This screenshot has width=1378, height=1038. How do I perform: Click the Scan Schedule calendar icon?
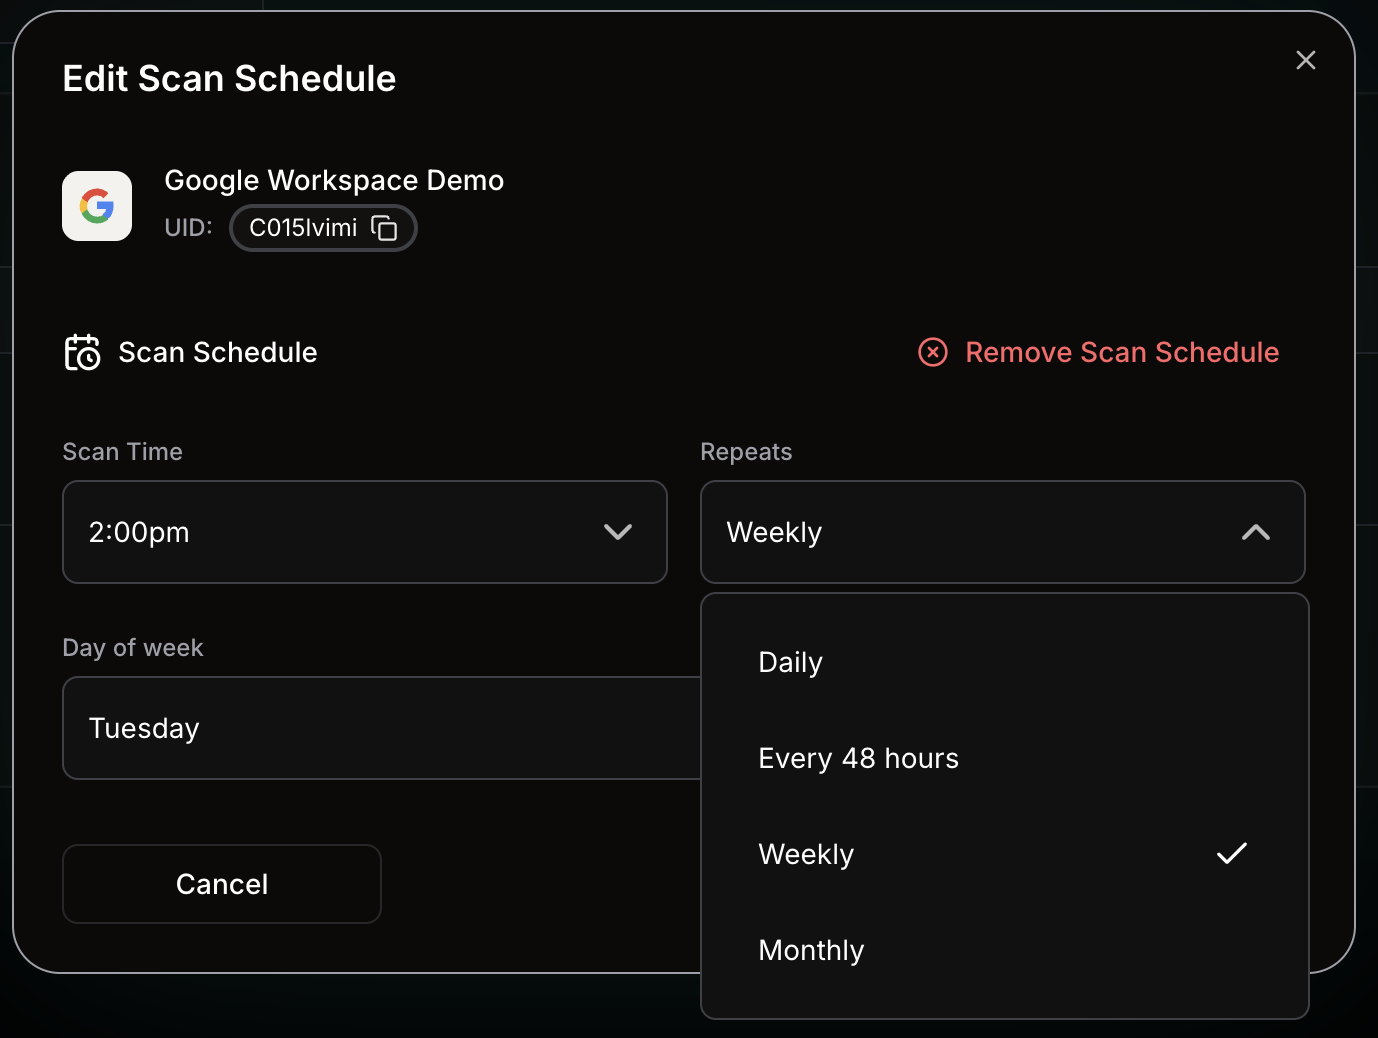coord(83,352)
